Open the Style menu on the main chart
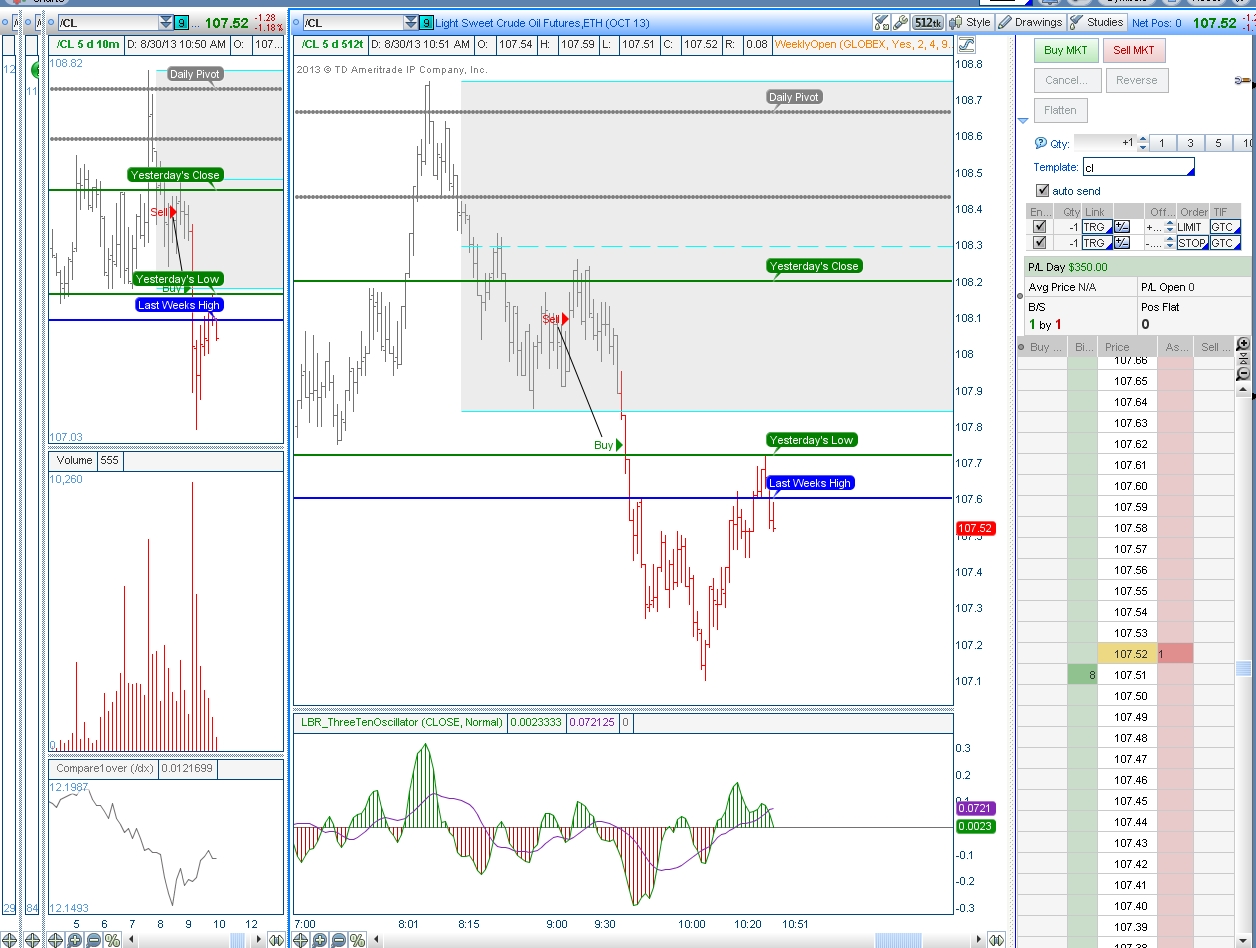This screenshot has height=948, width=1256. (x=971, y=22)
